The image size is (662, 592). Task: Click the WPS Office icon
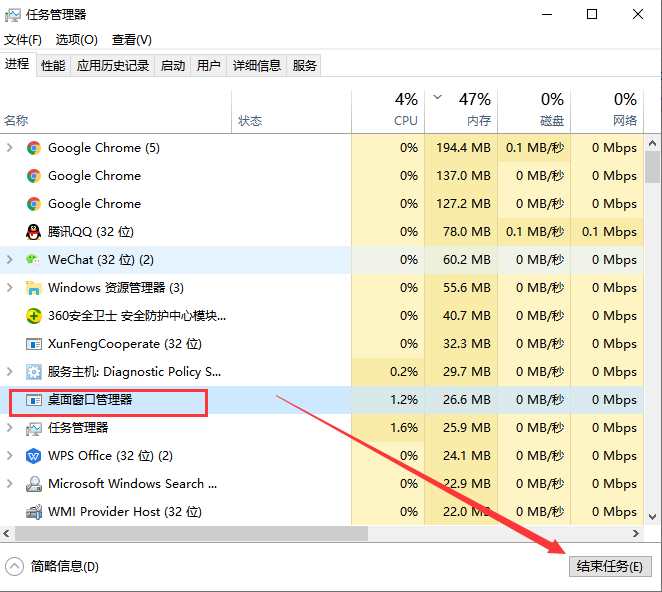[x=34, y=456]
